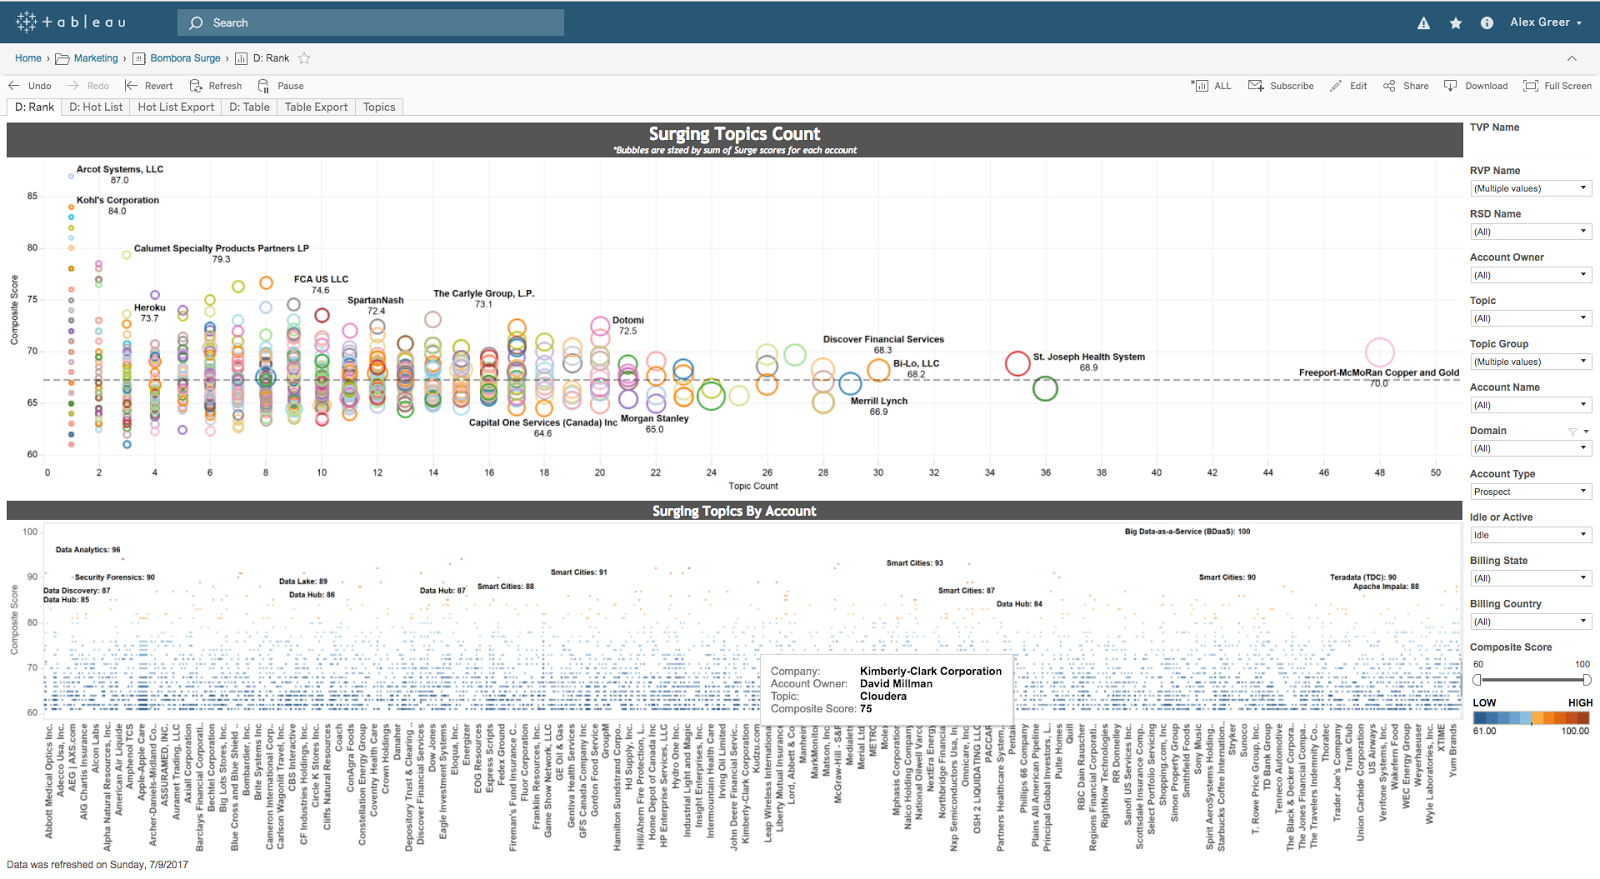The height and width of the screenshot is (879, 1600).
Task: Click Morgan Stanley label
Action: click(x=655, y=418)
